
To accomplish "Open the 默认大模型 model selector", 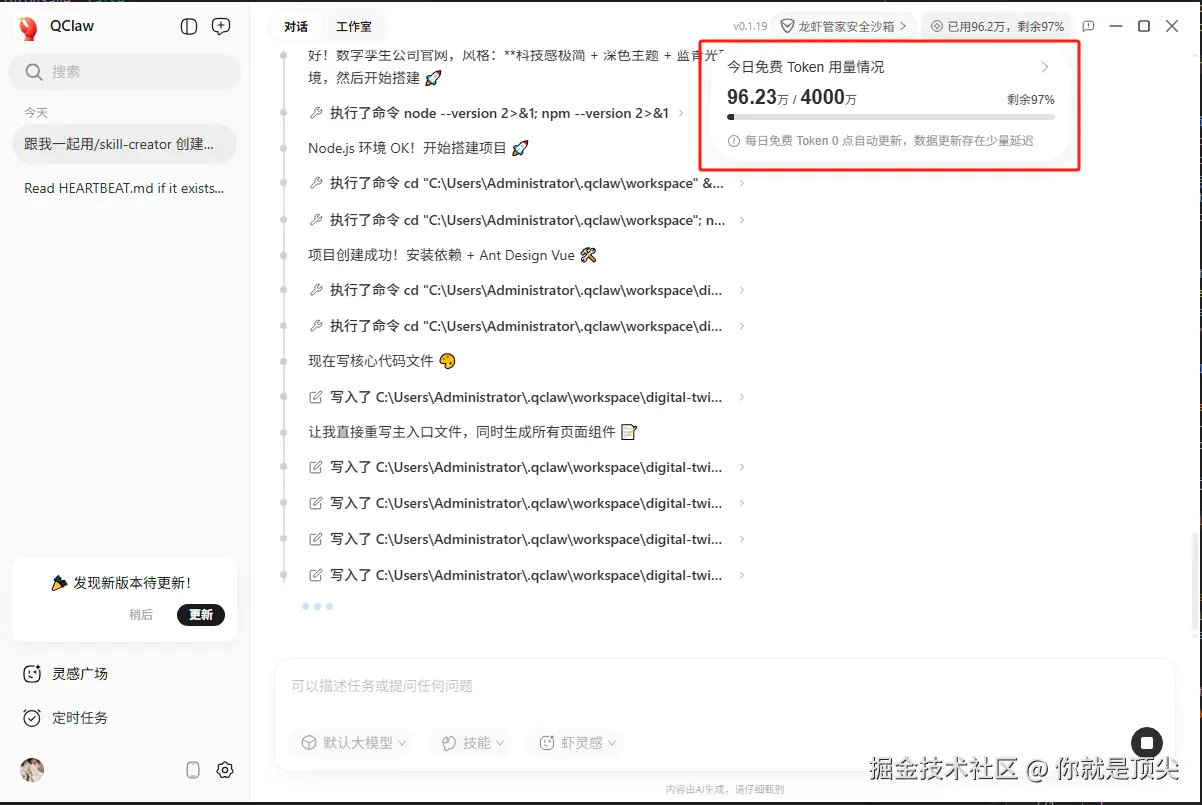I will point(351,742).
